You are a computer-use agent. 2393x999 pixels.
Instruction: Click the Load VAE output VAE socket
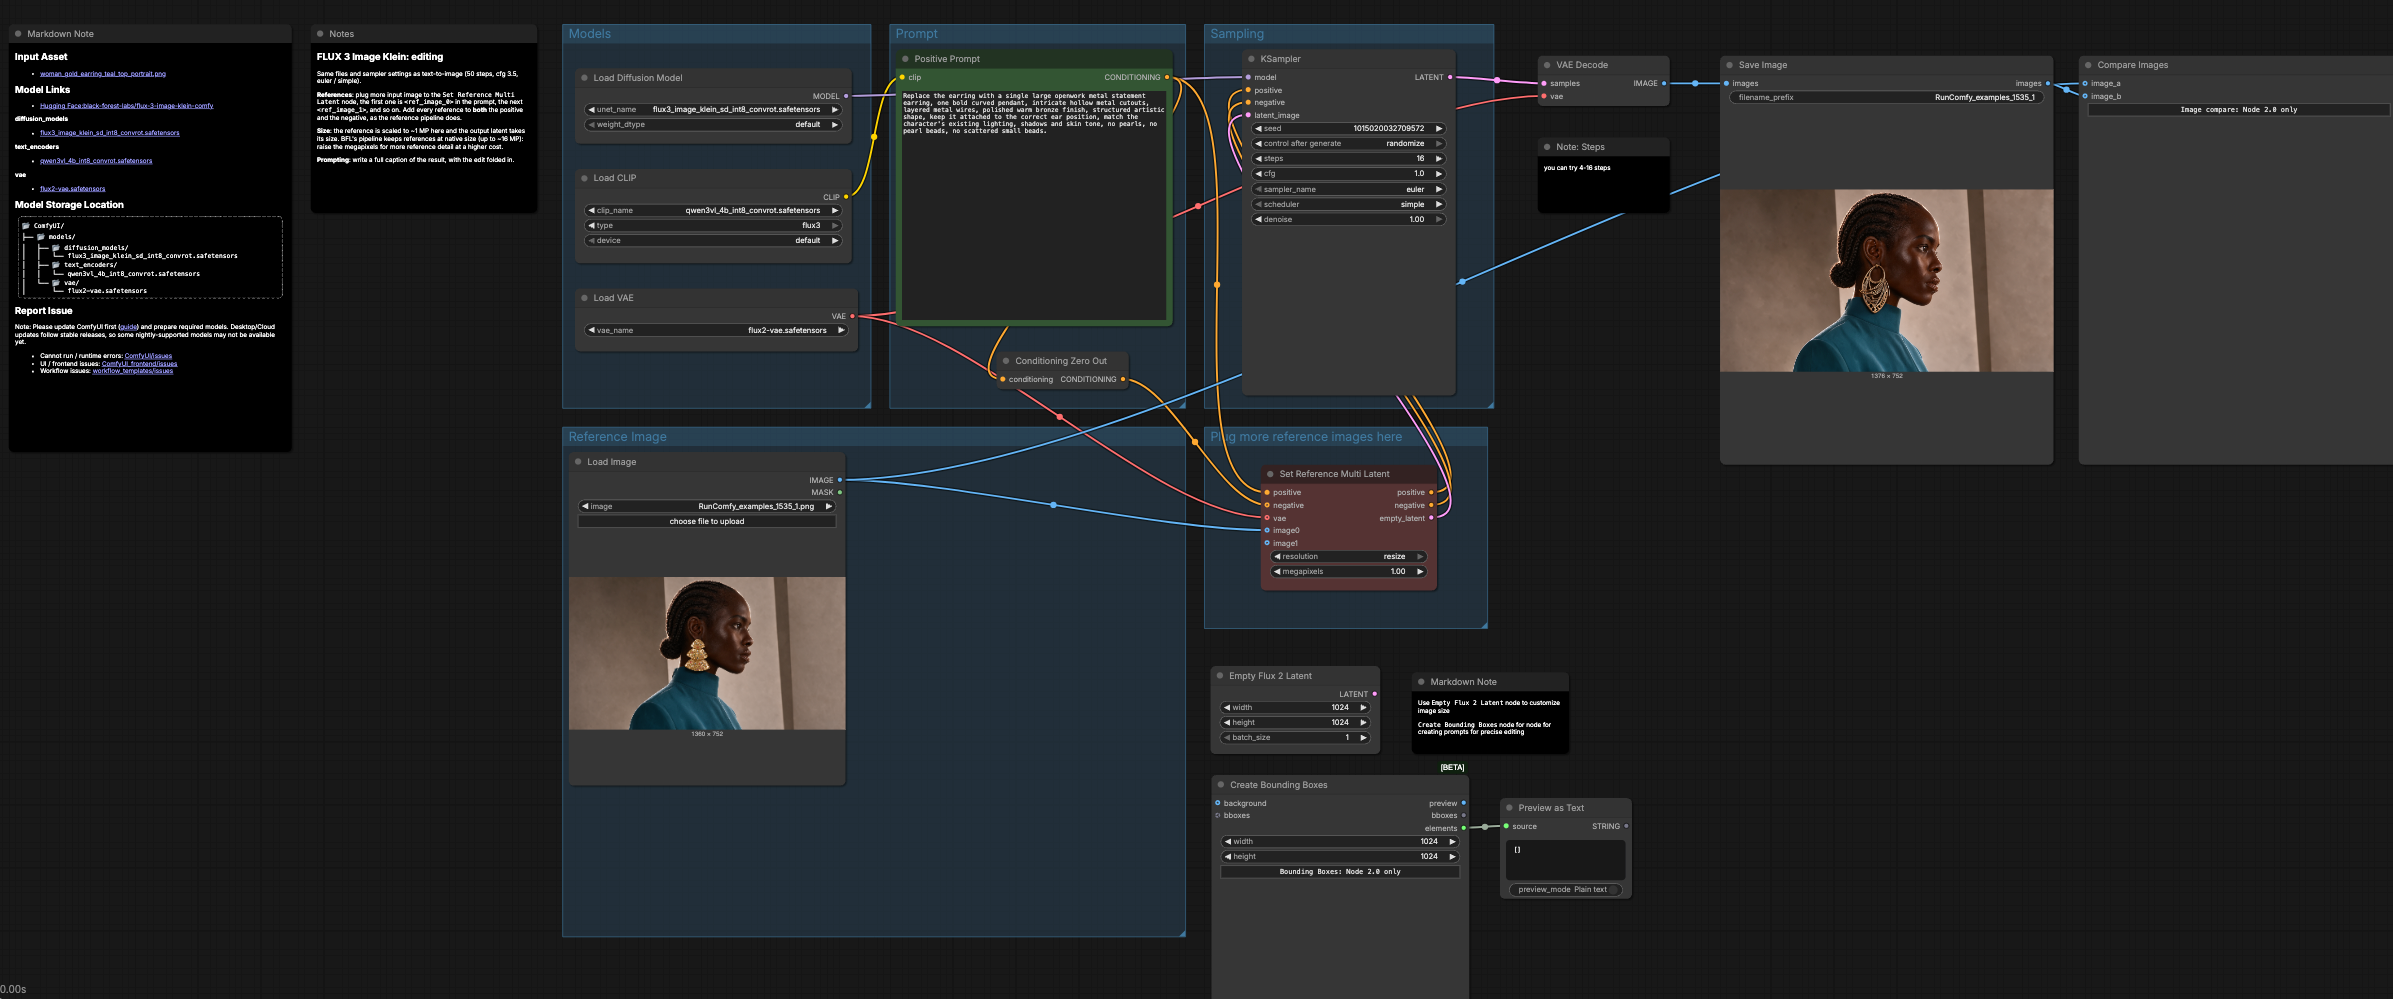852,316
